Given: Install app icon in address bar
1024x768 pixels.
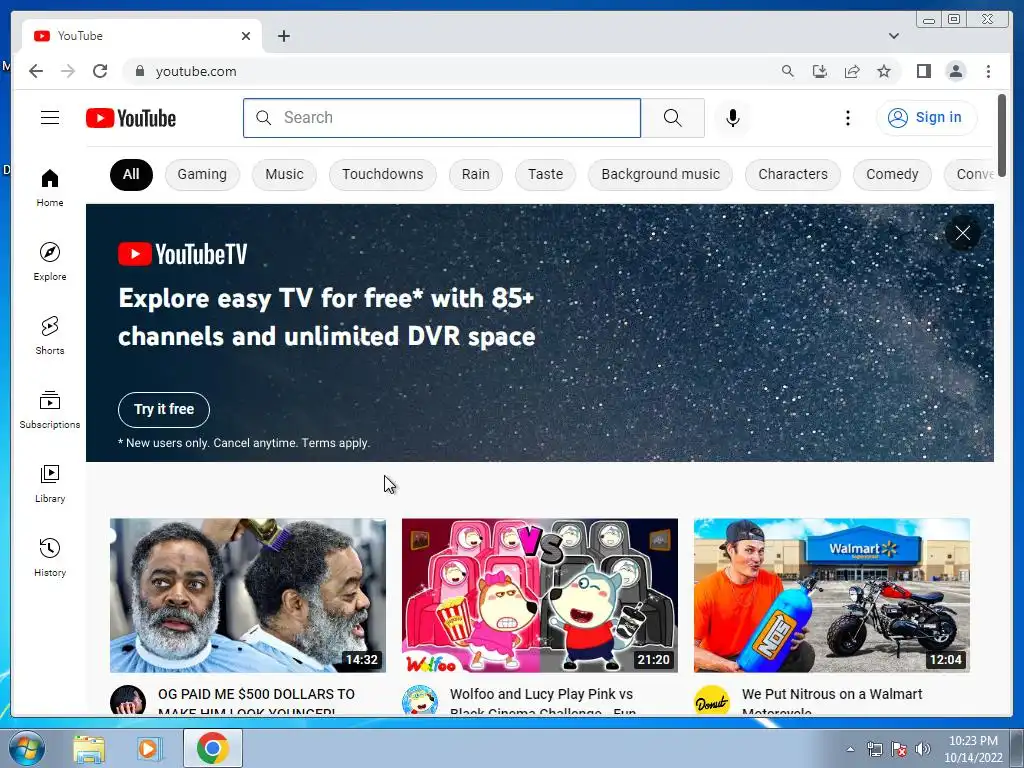Looking at the screenshot, I should coord(820,71).
